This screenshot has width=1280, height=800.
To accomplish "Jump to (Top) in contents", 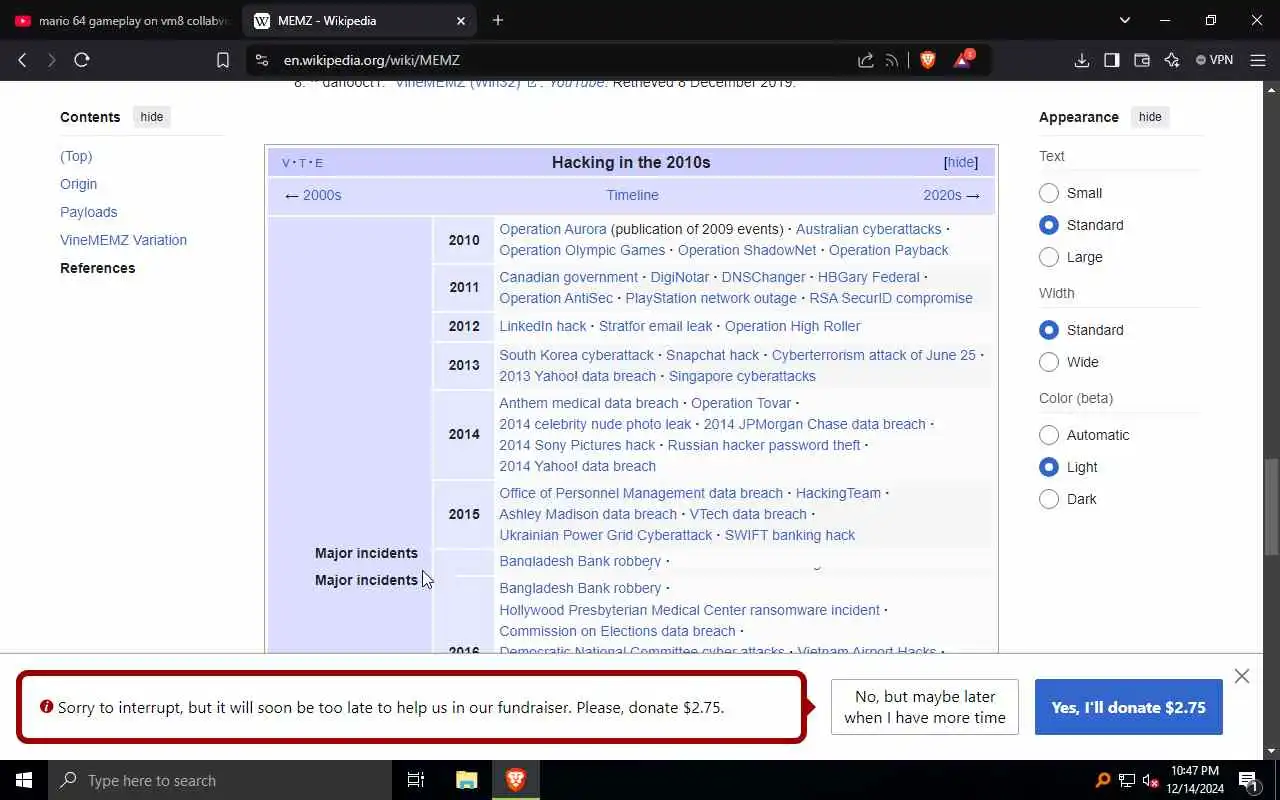I will [76, 156].
